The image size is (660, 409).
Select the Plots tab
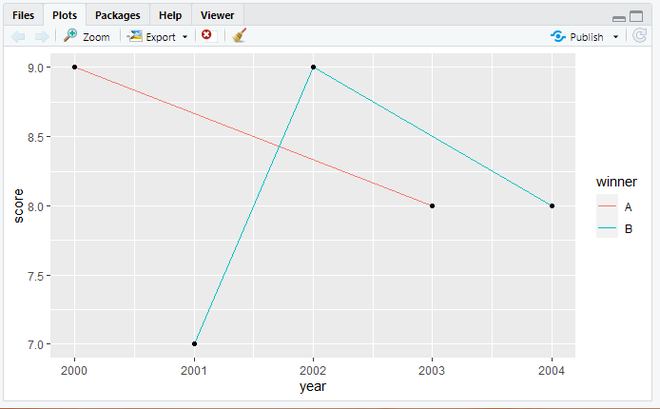(64, 16)
